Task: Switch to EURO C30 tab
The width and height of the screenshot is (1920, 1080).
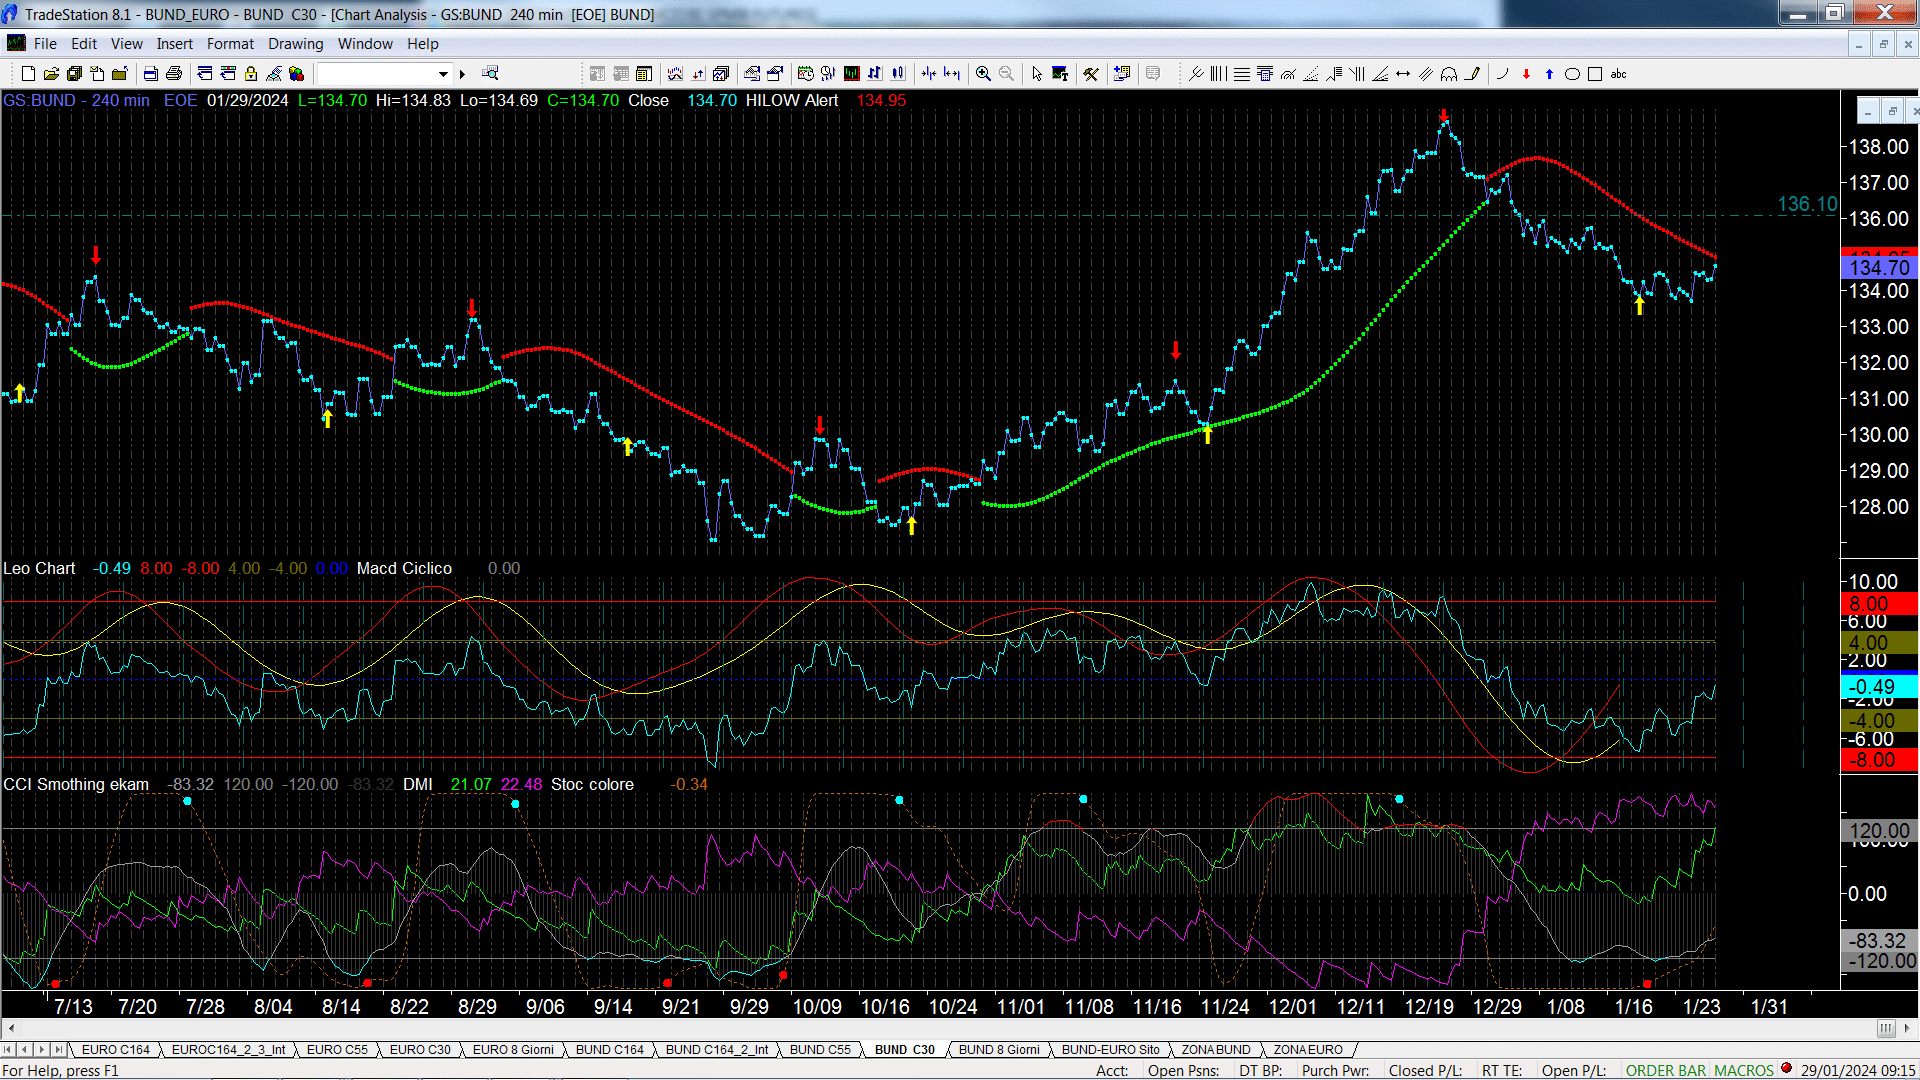Action: coord(420,1050)
